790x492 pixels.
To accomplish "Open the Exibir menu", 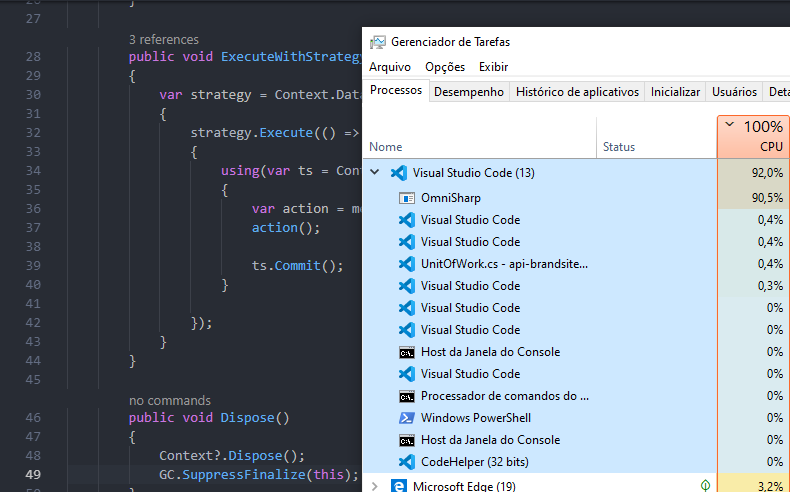I will point(493,67).
